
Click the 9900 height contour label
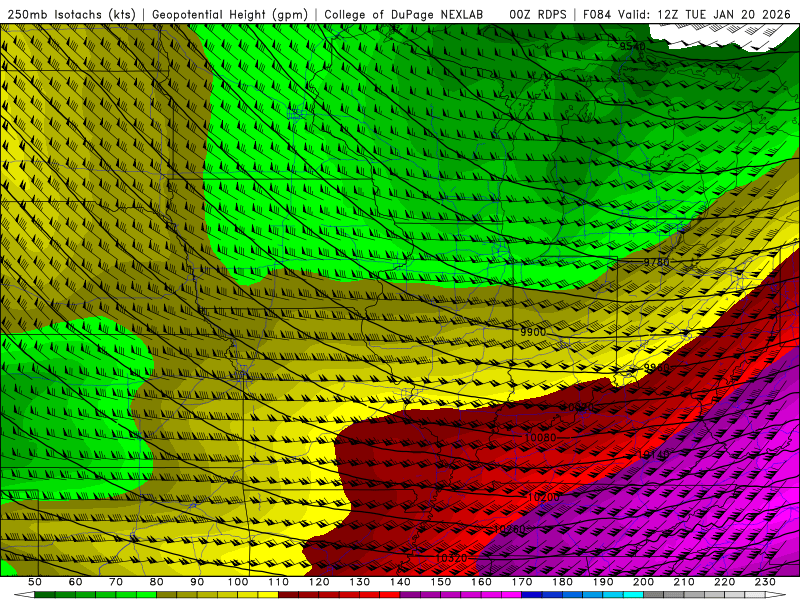(x=533, y=332)
